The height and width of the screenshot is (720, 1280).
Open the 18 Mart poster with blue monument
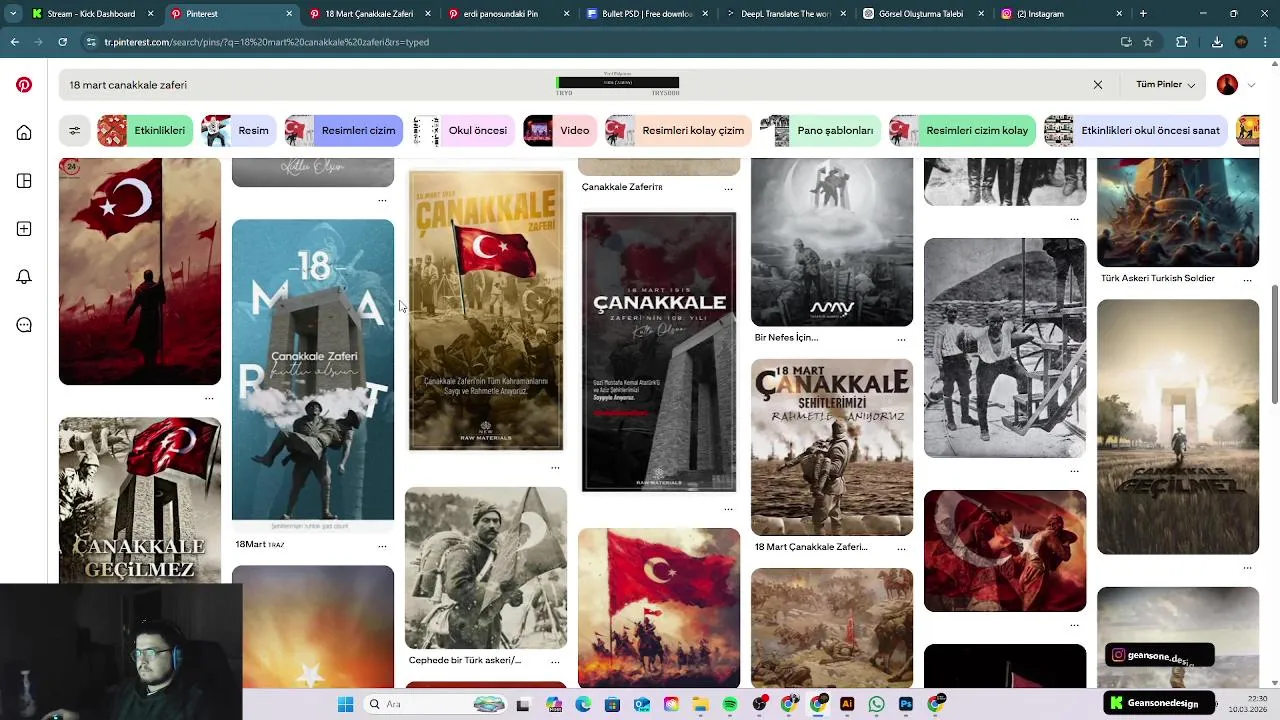click(313, 376)
